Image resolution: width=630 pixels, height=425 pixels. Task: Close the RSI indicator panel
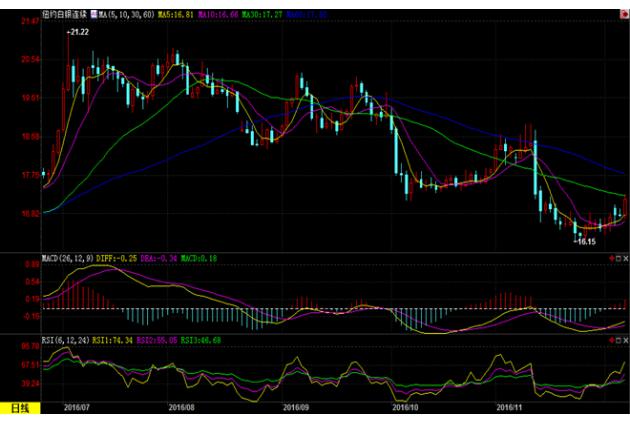click(x=624, y=341)
